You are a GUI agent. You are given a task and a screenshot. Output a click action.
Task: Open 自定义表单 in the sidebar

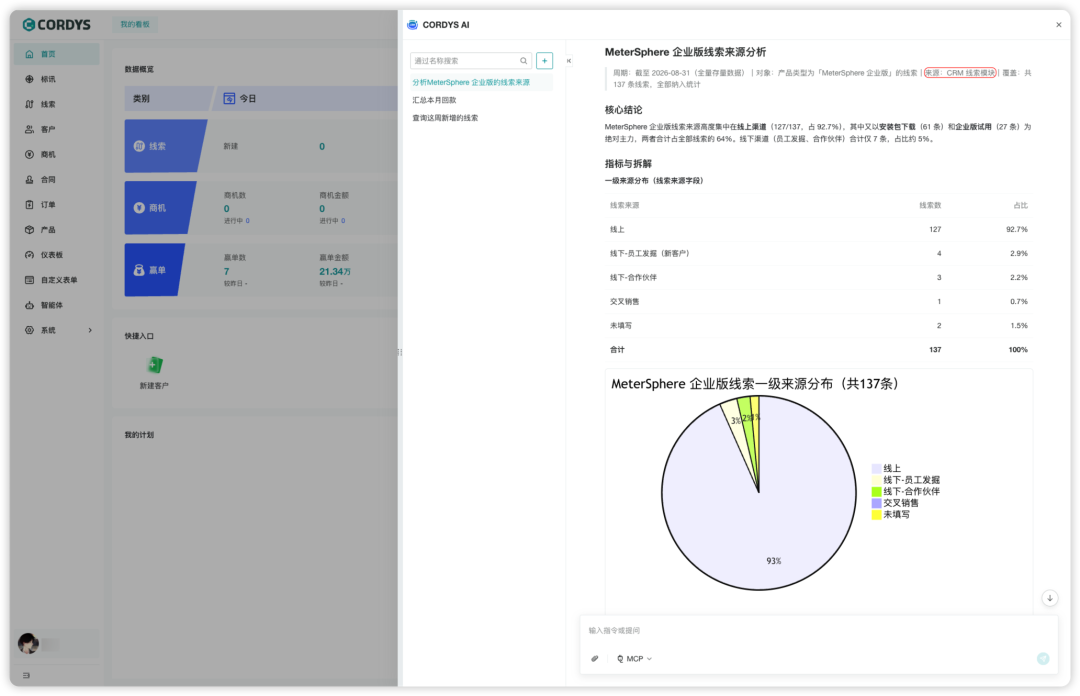[x=56, y=280]
